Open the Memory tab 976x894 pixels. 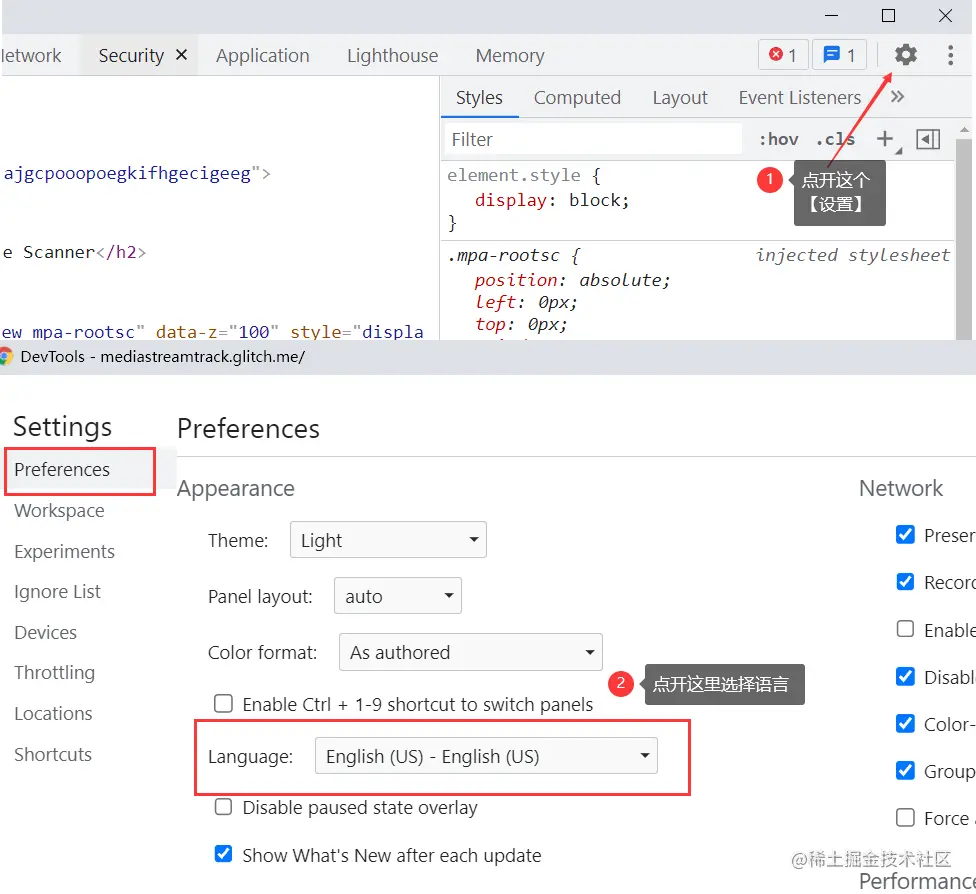point(510,55)
